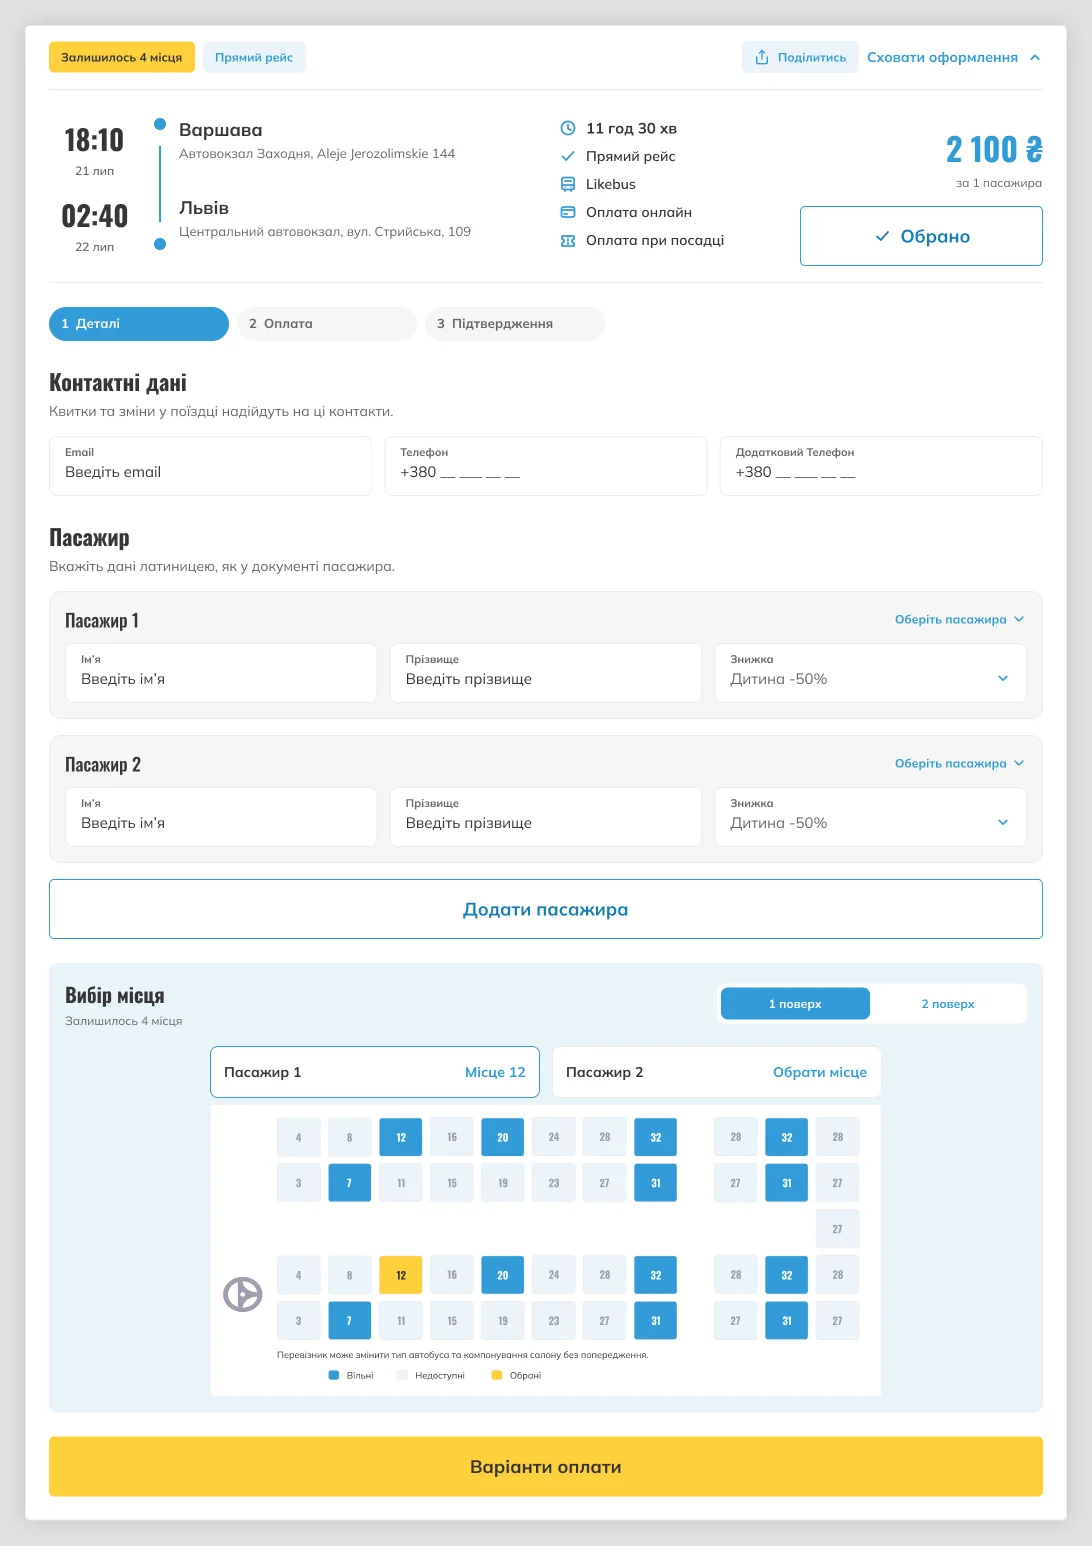Select the yellow chosen seat 12

click(x=401, y=1275)
